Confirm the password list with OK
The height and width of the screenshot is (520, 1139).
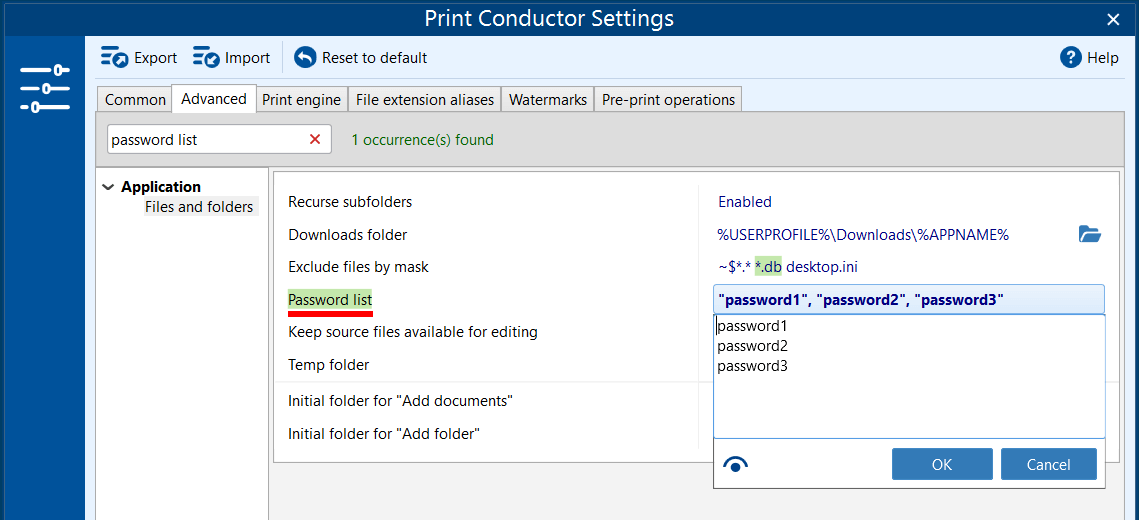pyautogui.click(x=941, y=464)
